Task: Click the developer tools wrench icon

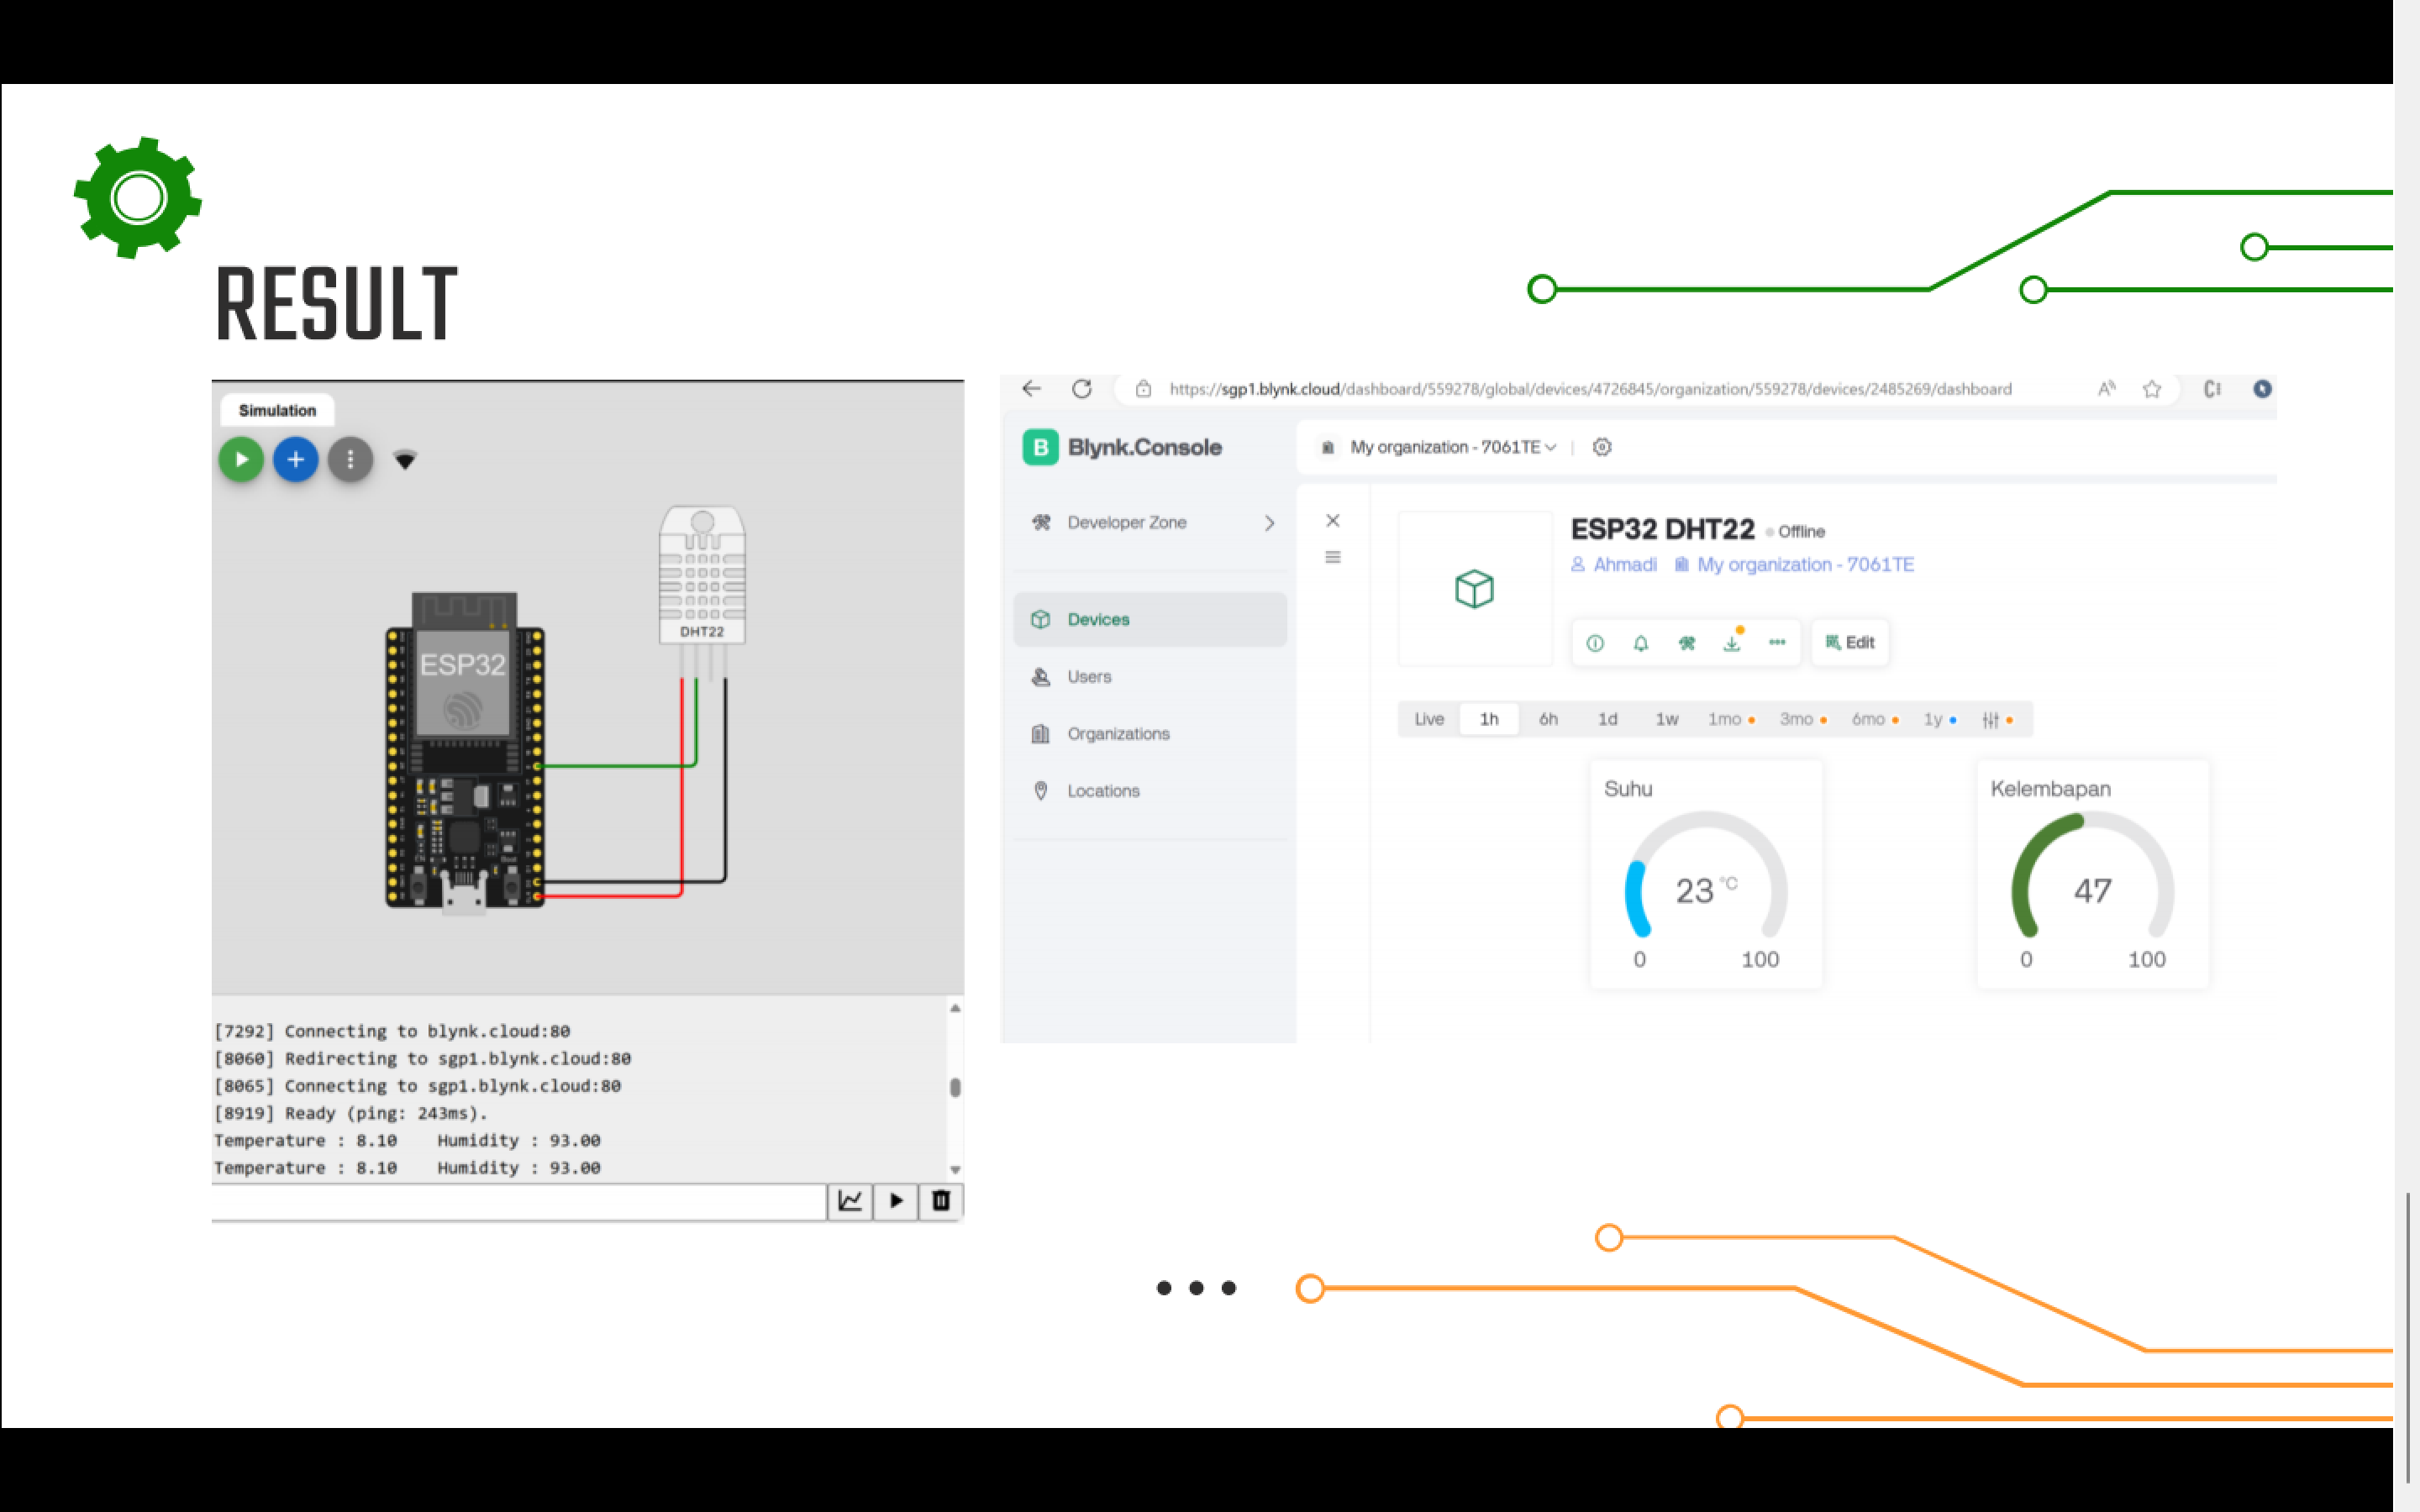Action: pyautogui.click(x=1687, y=643)
